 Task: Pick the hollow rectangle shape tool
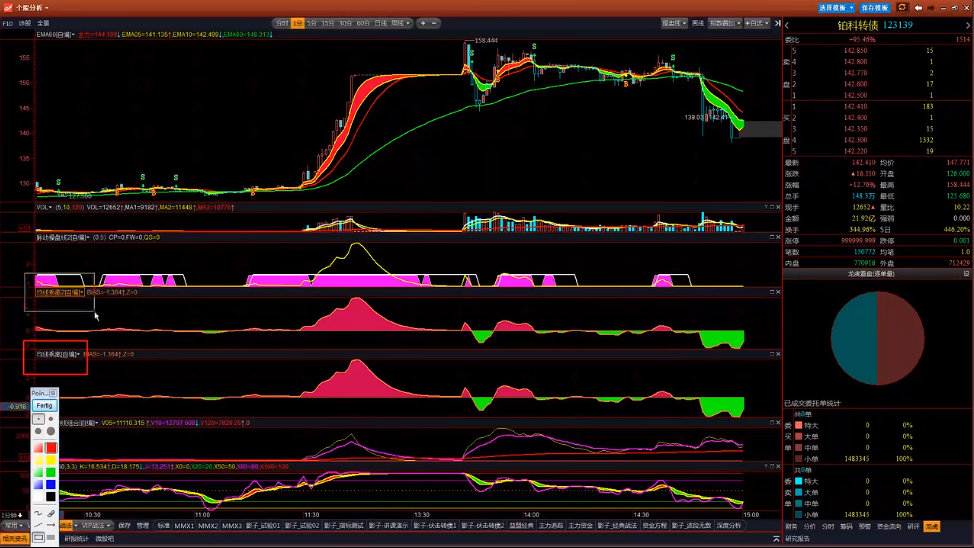(38, 537)
